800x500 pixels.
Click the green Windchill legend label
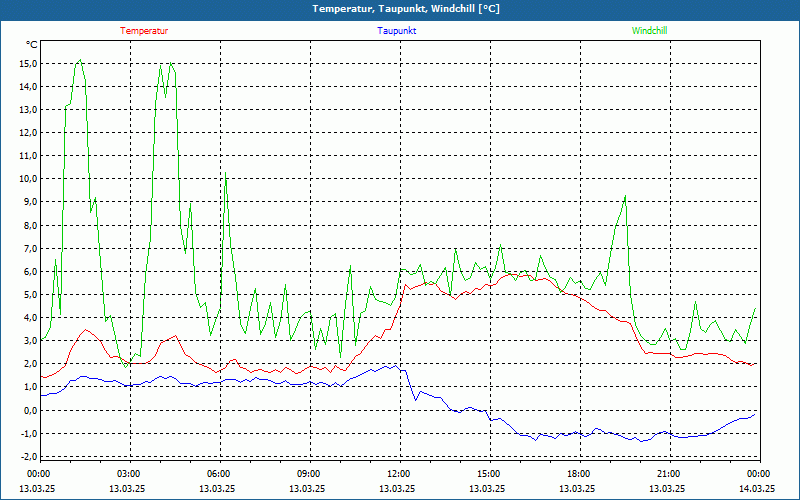point(649,31)
